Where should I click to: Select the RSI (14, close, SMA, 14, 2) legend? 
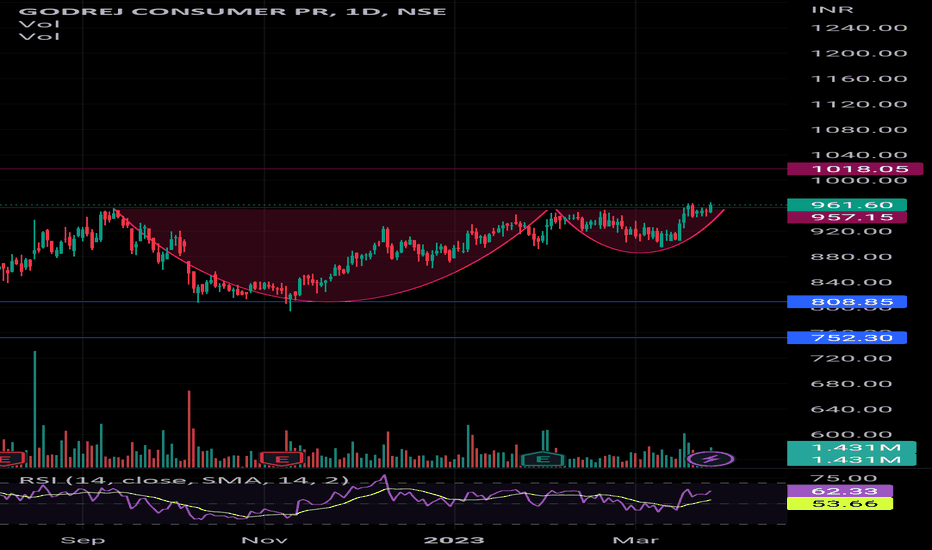coord(184,480)
